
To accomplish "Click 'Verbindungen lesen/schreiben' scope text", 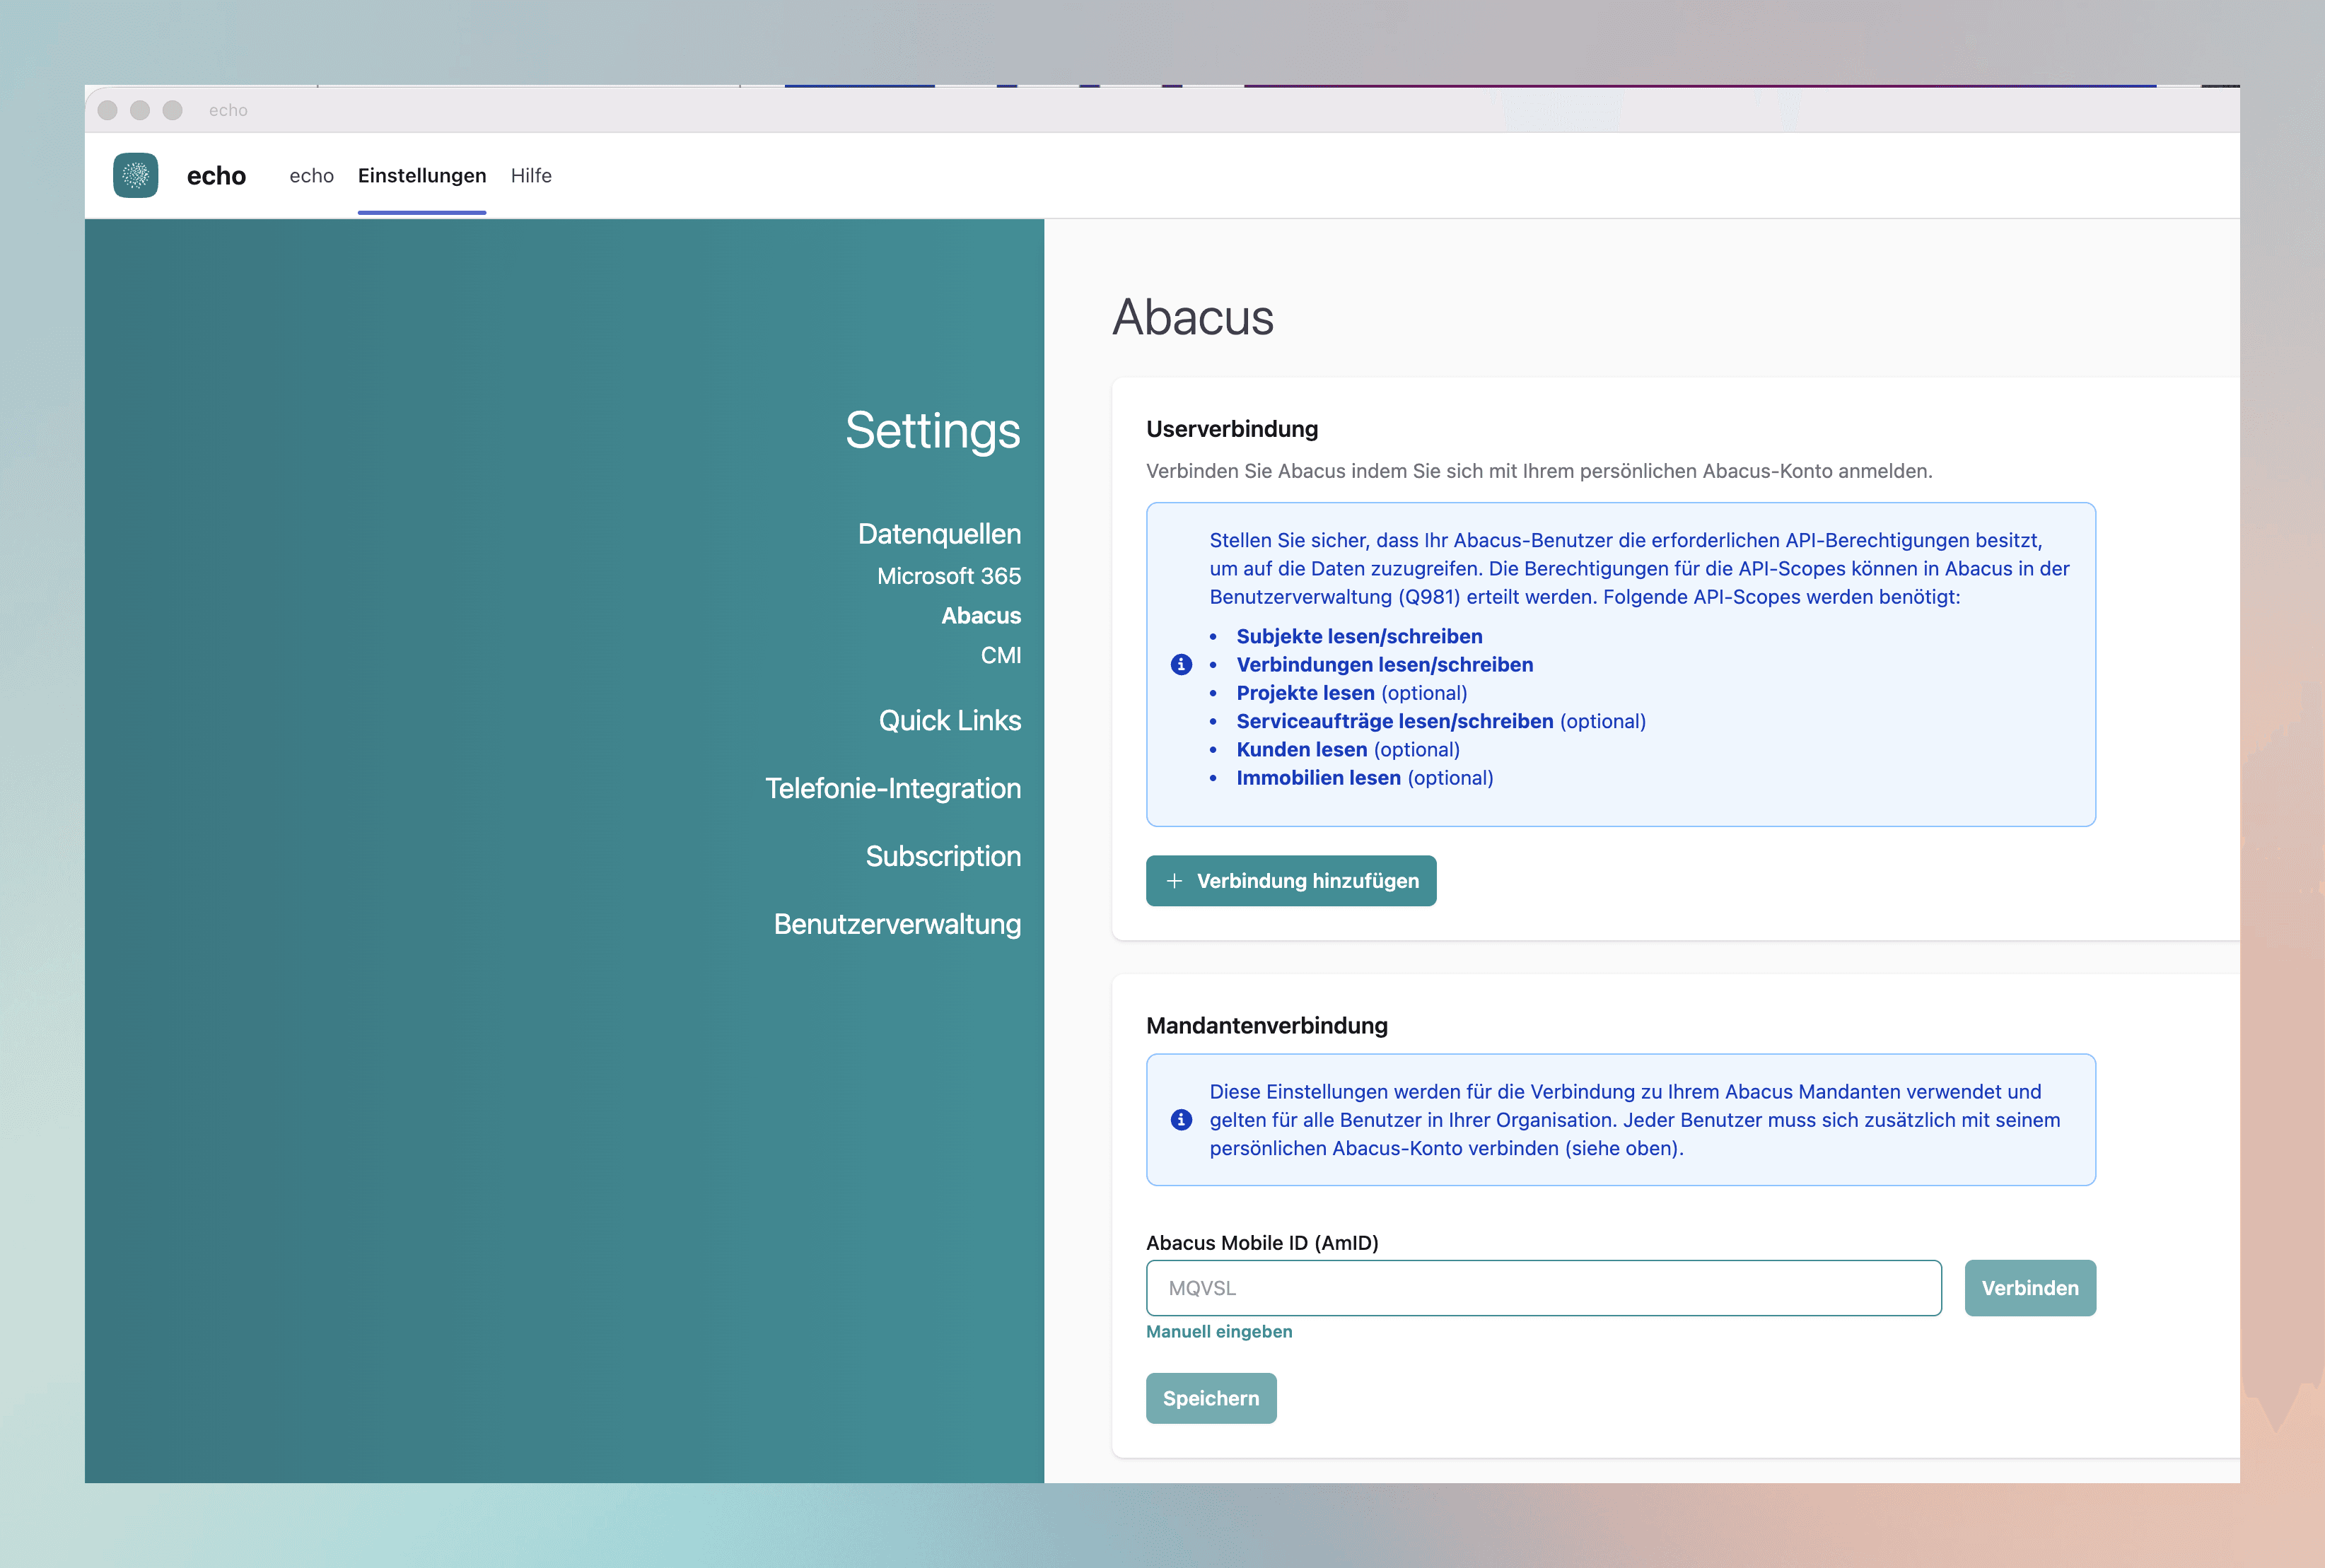I will pyautogui.click(x=1385, y=665).
